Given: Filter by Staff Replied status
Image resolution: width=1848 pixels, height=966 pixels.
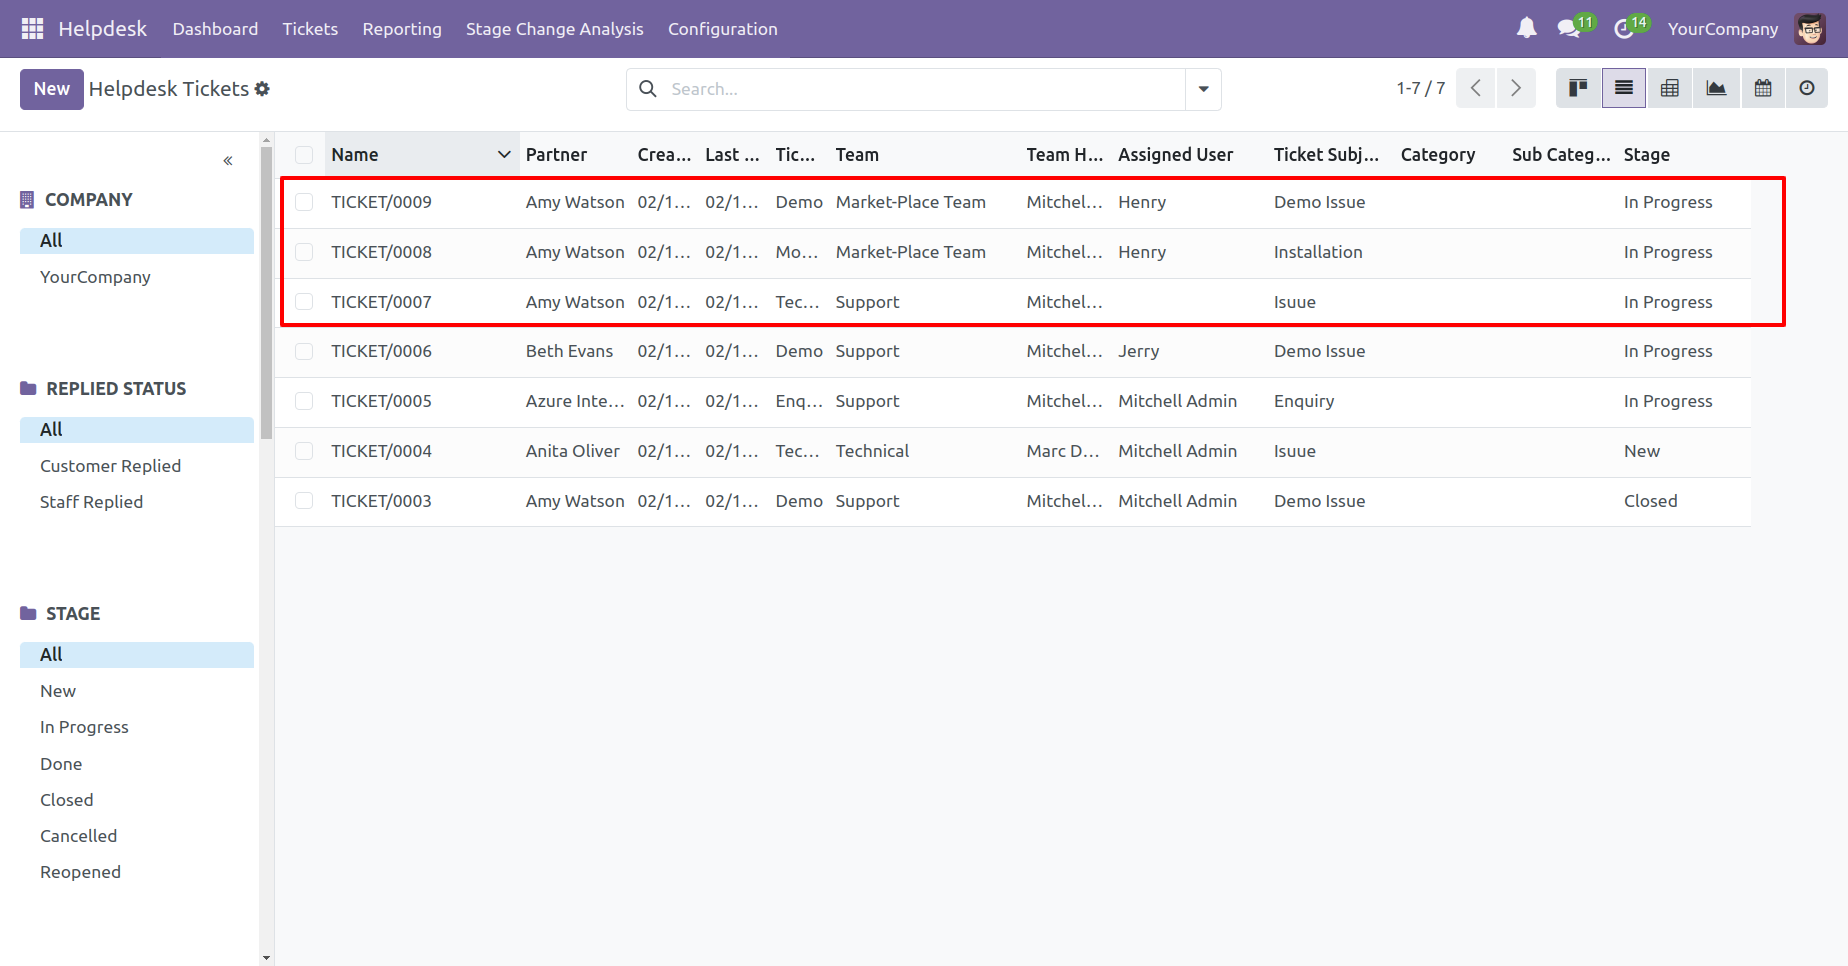Looking at the screenshot, I should [92, 502].
